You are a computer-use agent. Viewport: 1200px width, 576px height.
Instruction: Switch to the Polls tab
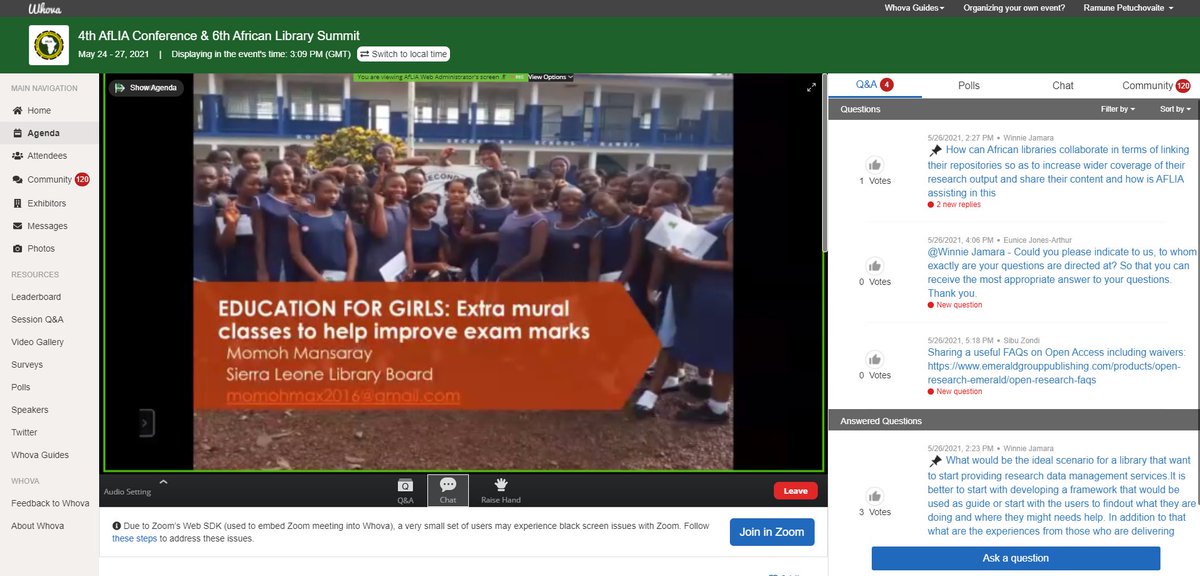[968, 86]
